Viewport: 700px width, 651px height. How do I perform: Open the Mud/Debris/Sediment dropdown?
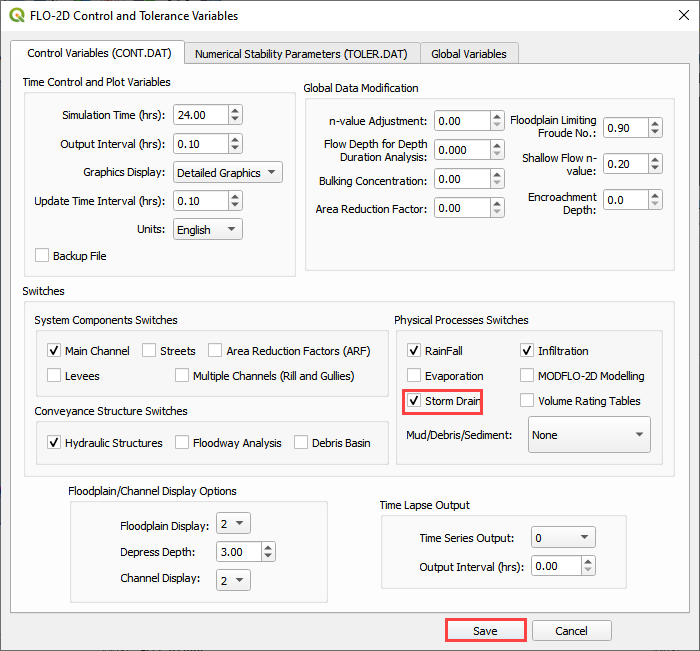(x=588, y=435)
